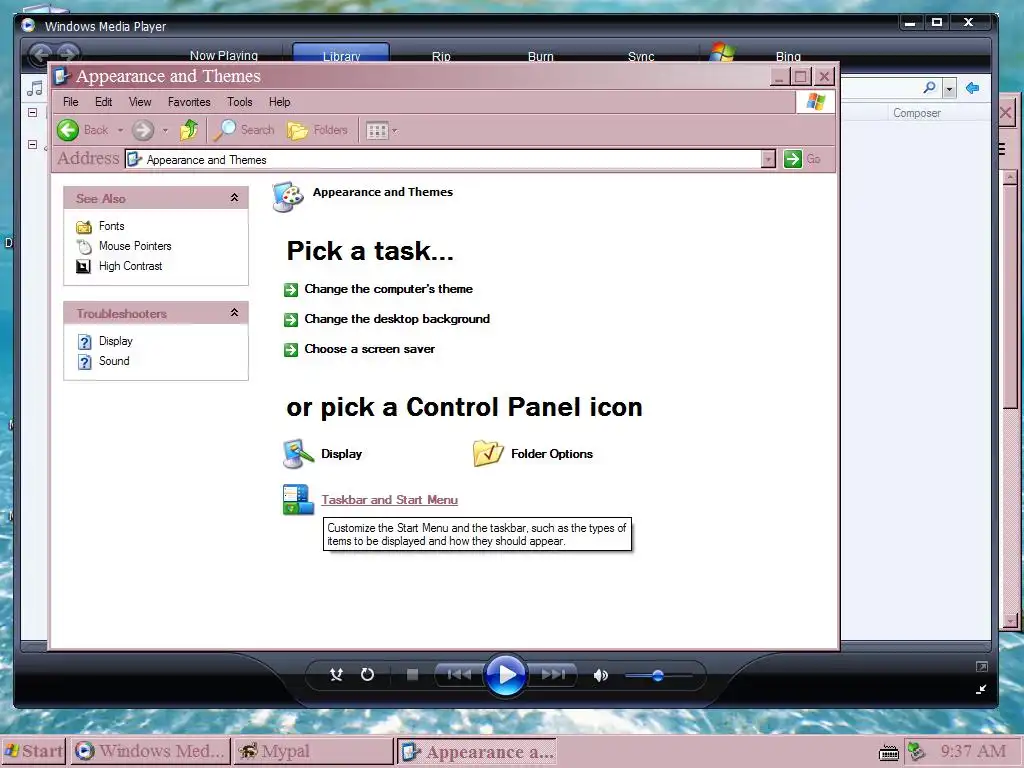Image resolution: width=1024 pixels, height=768 pixels.
Task: Open Mouse Pointers link
Action: coord(135,246)
